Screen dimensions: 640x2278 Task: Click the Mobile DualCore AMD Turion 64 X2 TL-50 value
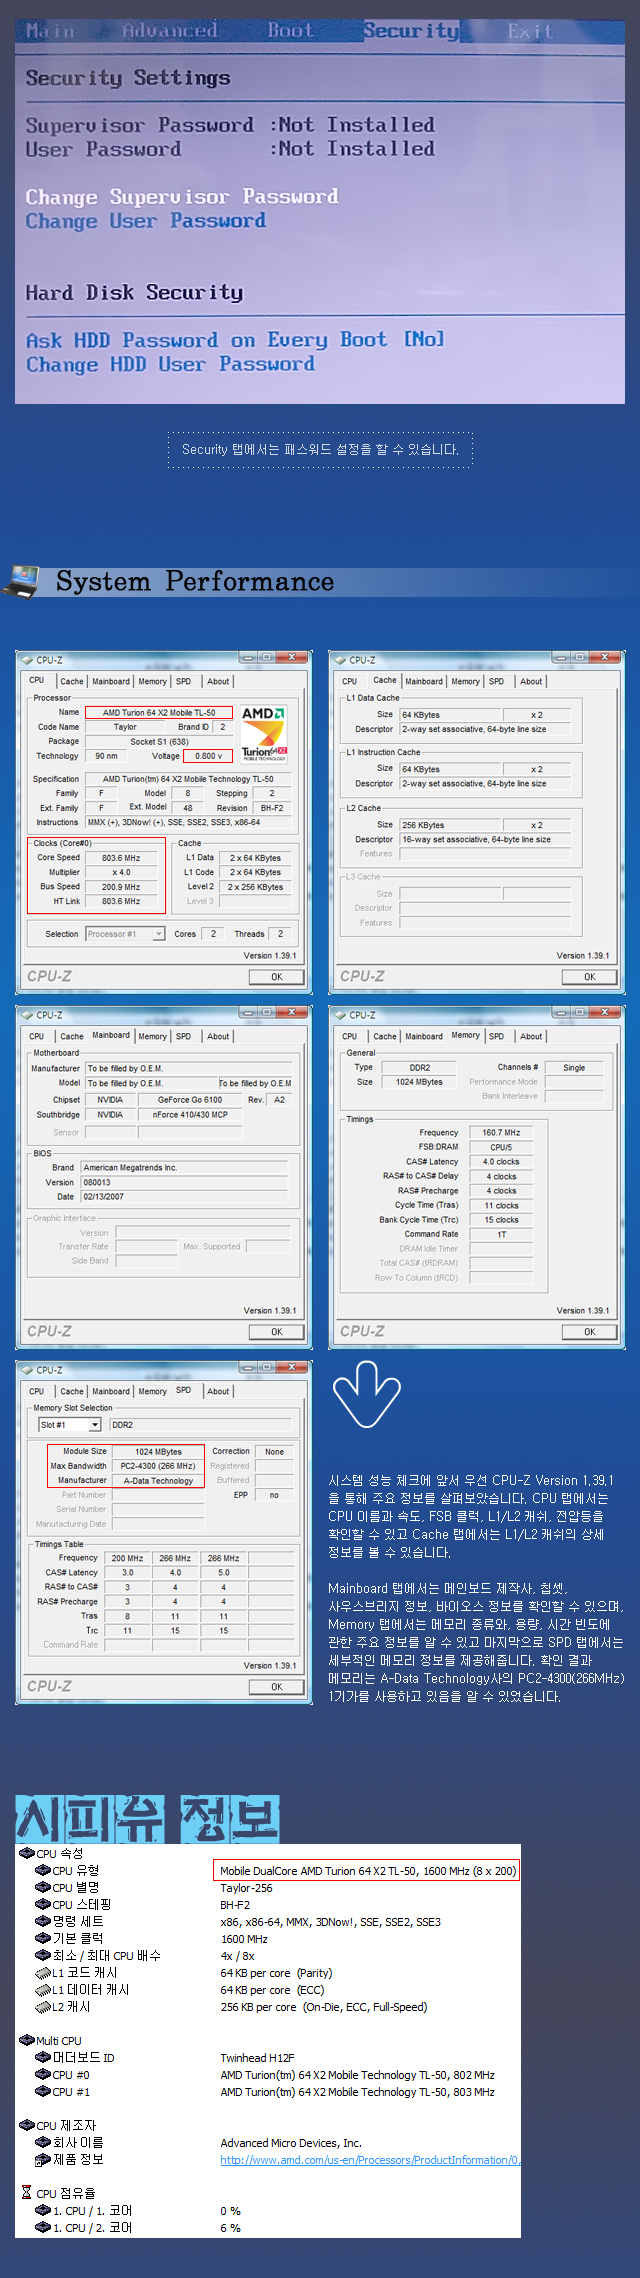point(368,1870)
